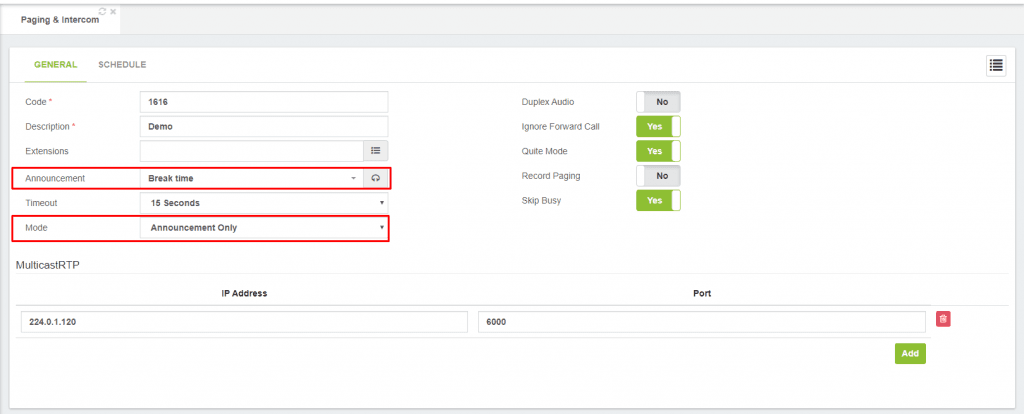Open Mode dropdown showing Announcement Only
Image resolution: width=1024 pixels, height=414 pixels.
point(264,228)
